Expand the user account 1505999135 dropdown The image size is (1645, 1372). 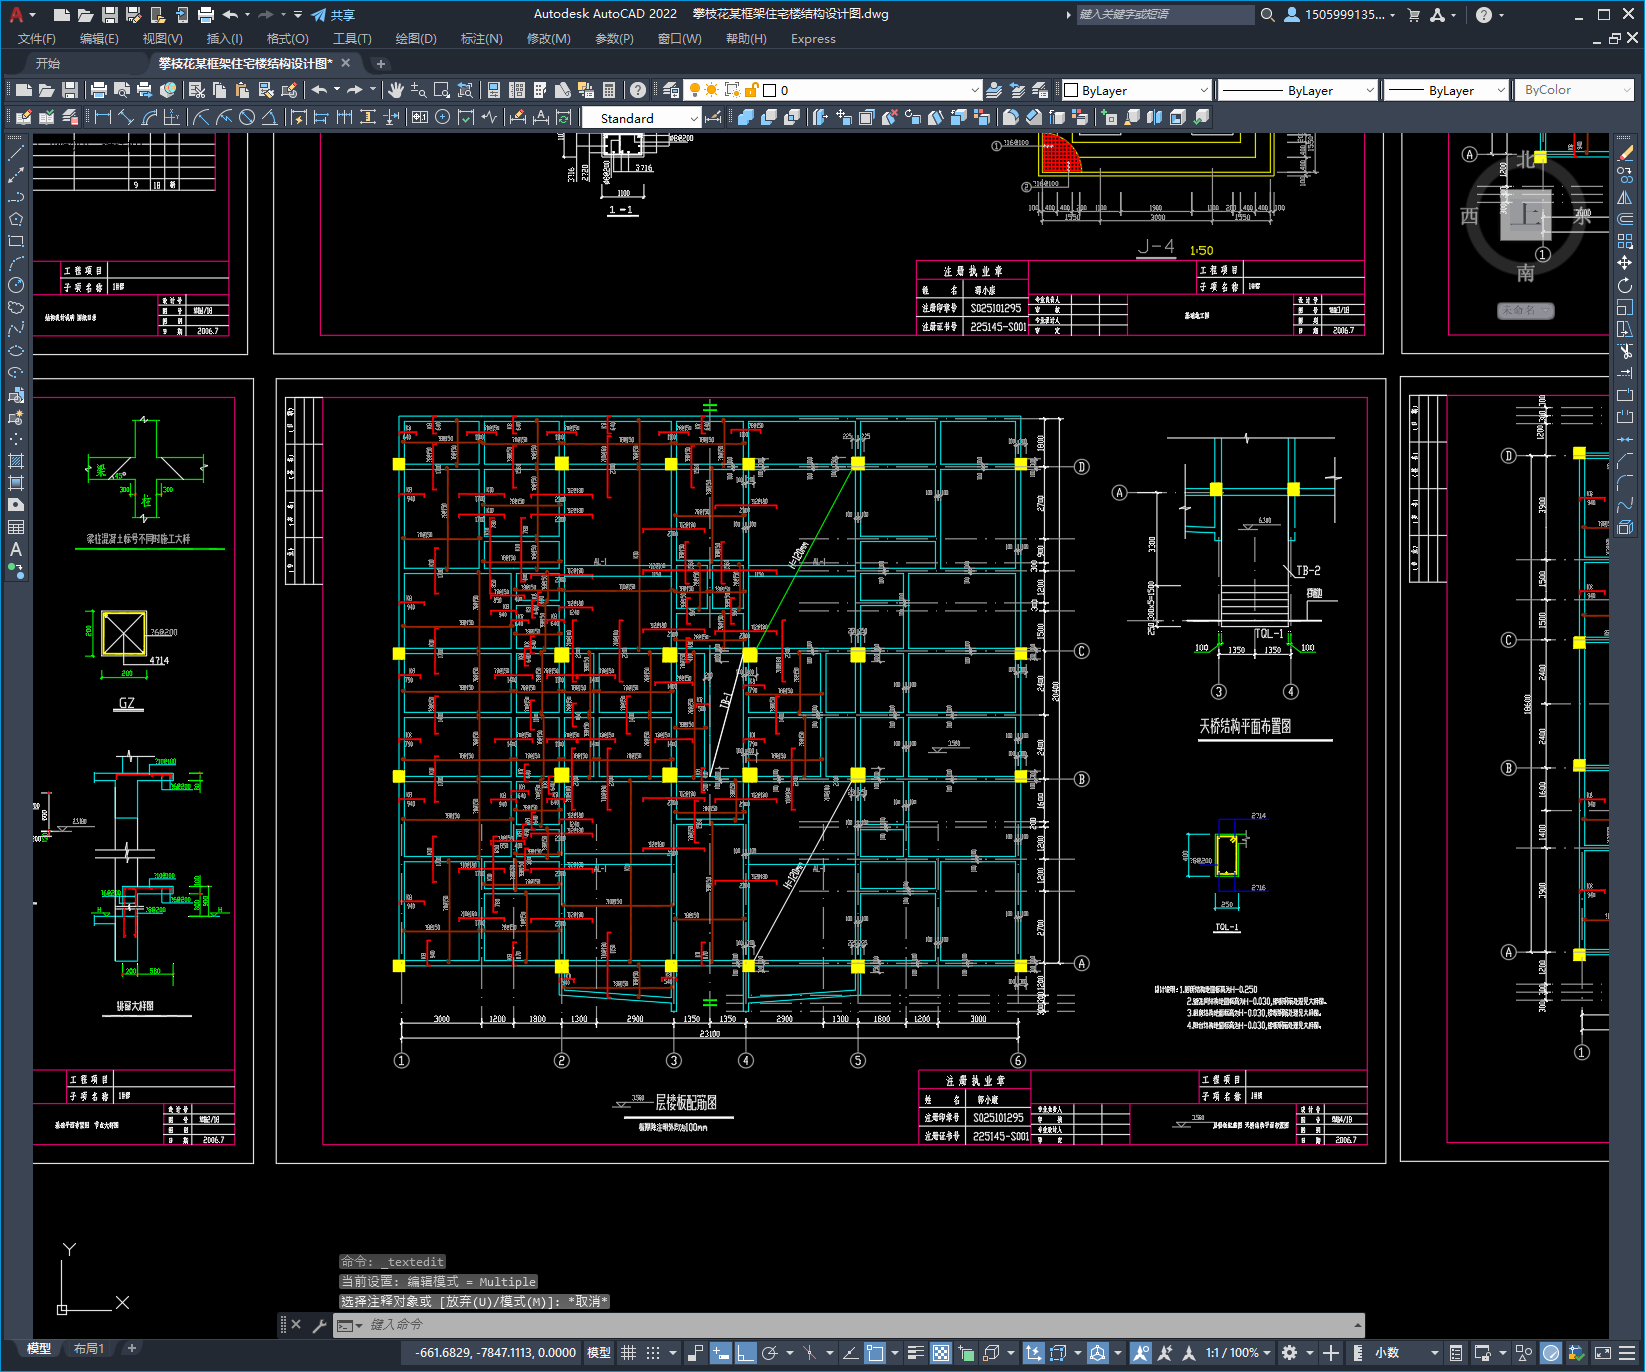click(1340, 15)
